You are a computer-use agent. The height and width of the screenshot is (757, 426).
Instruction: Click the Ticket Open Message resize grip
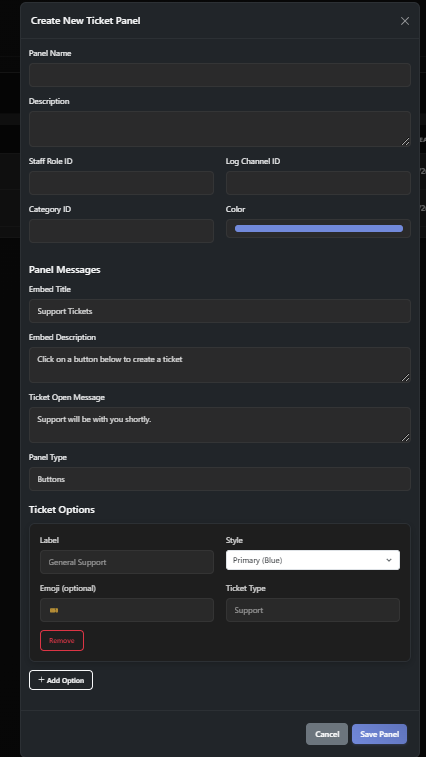[405, 437]
